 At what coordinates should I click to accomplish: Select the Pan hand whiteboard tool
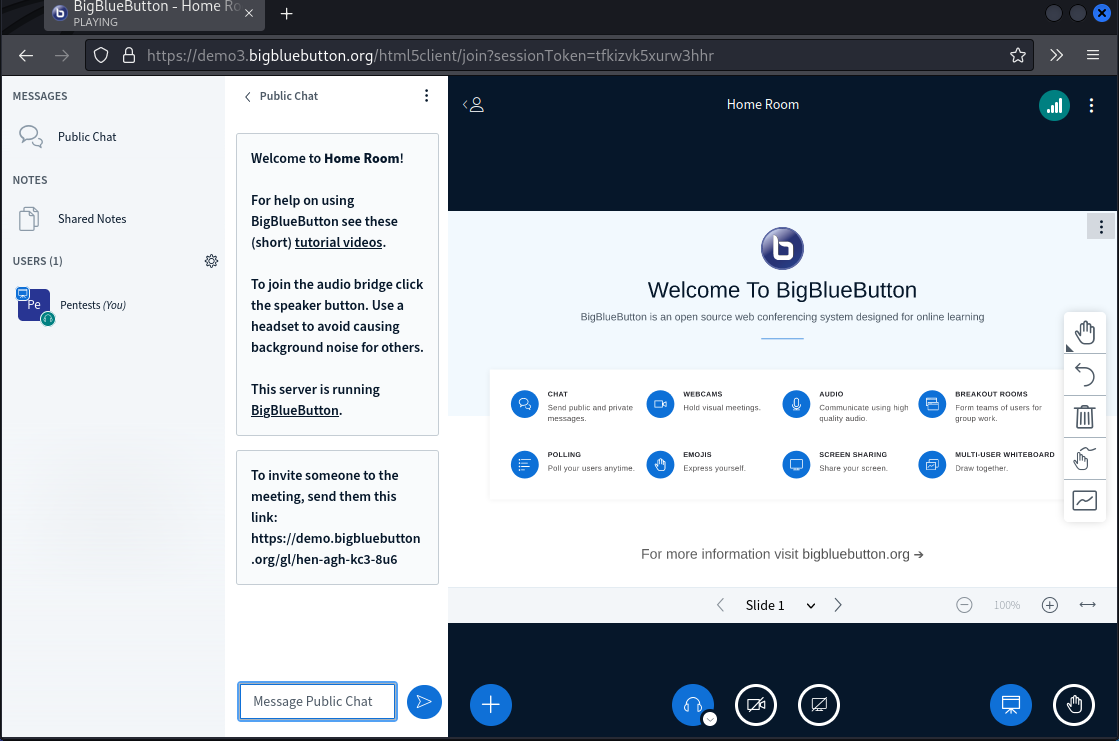click(1085, 333)
